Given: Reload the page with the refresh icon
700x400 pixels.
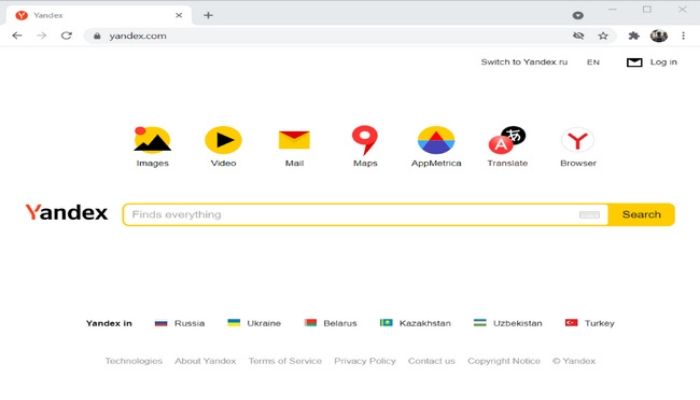Looking at the screenshot, I should pos(67,36).
